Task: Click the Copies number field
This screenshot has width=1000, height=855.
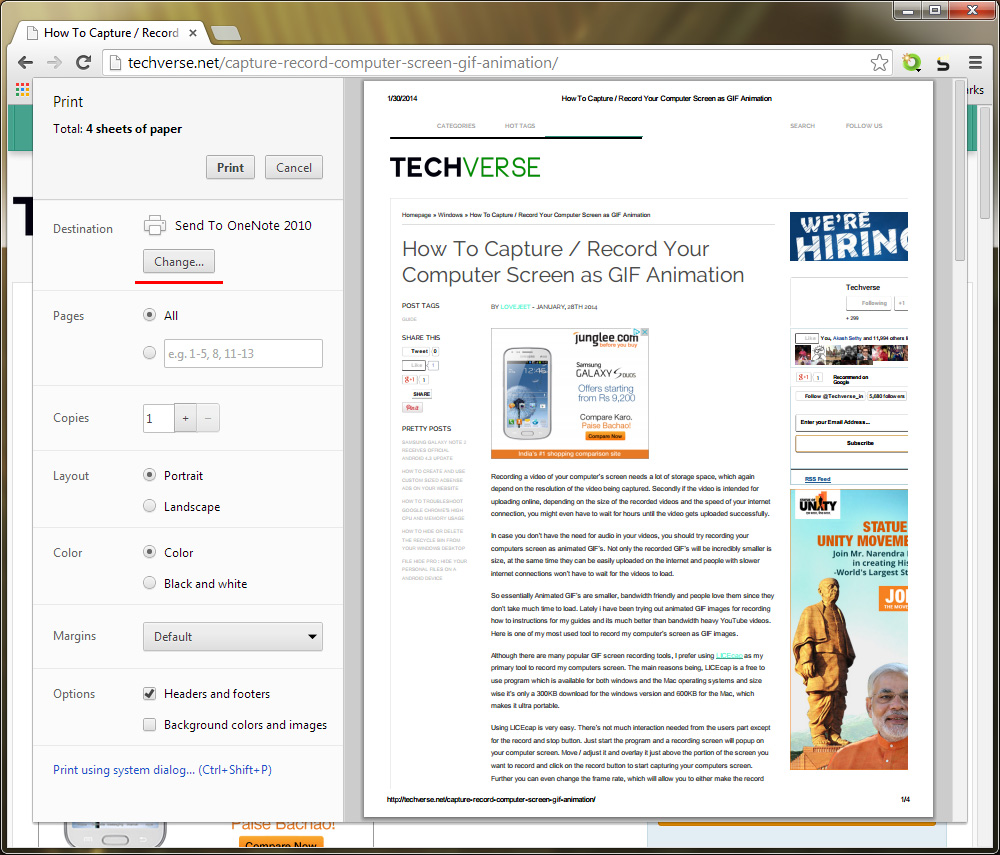Action: pyautogui.click(x=159, y=418)
